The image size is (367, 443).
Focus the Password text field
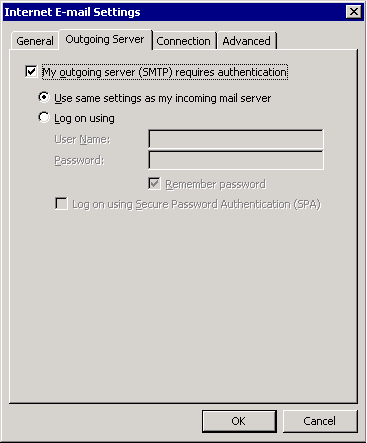pos(236,160)
